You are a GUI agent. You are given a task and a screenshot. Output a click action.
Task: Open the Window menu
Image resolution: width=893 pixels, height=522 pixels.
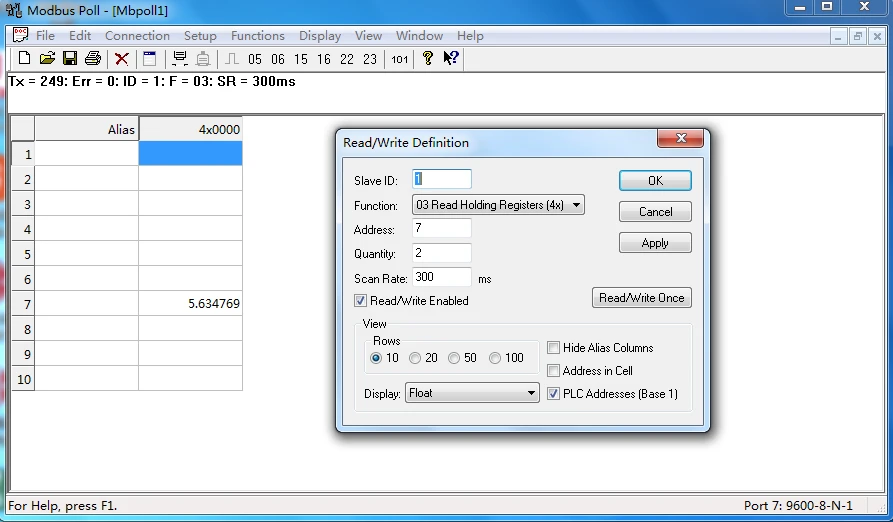click(x=419, y=35)
